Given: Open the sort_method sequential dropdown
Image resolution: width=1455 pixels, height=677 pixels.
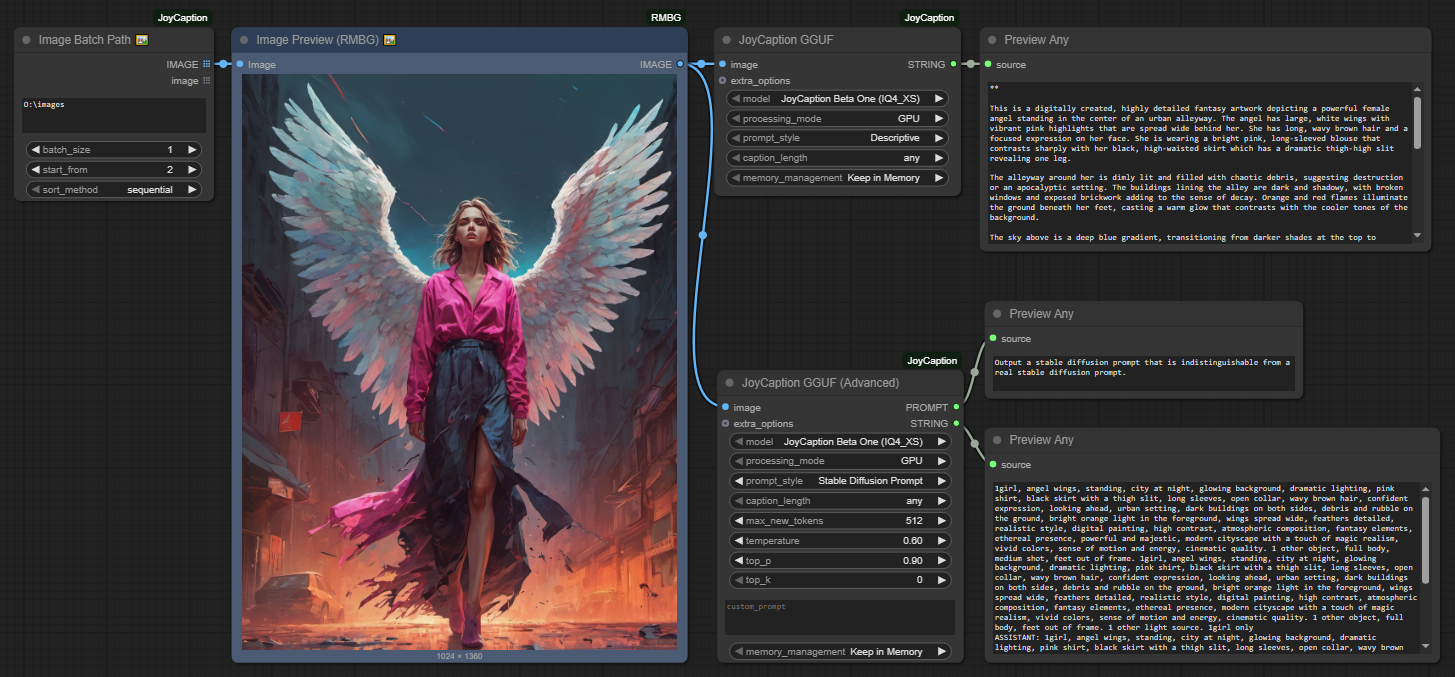Looking at the screenshot, I should click(114, 189).
